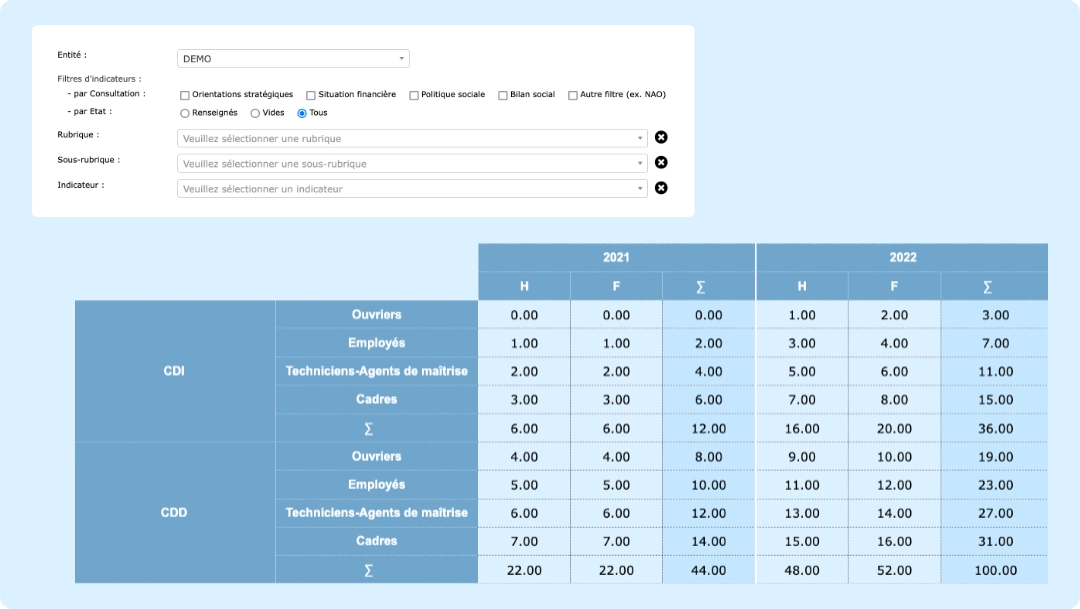Select the Renseignés radio button

pos(184,113)
